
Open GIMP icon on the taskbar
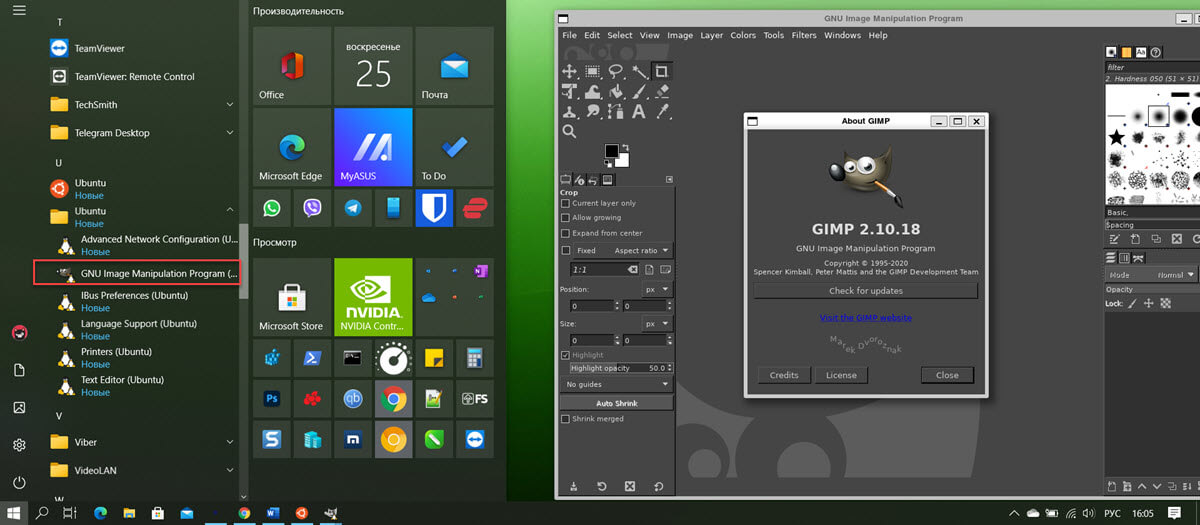330,513
